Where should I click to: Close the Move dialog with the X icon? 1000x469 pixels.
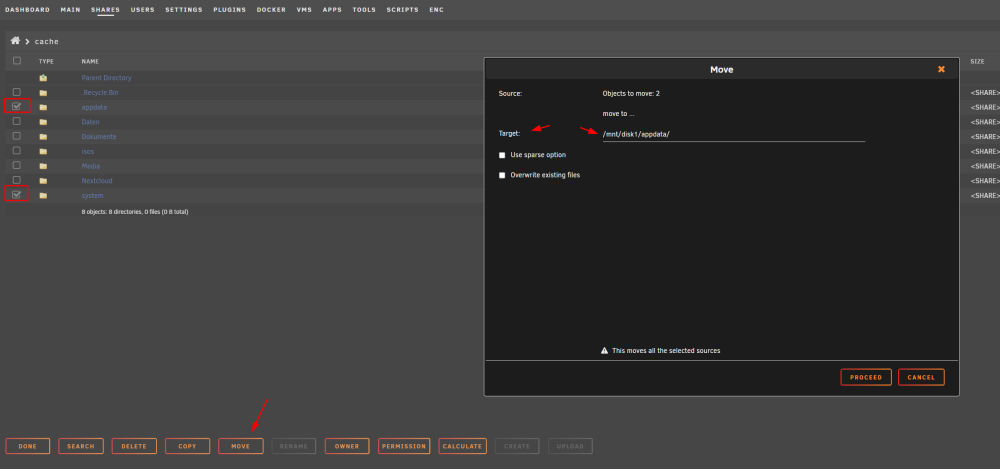click(941, 69)
